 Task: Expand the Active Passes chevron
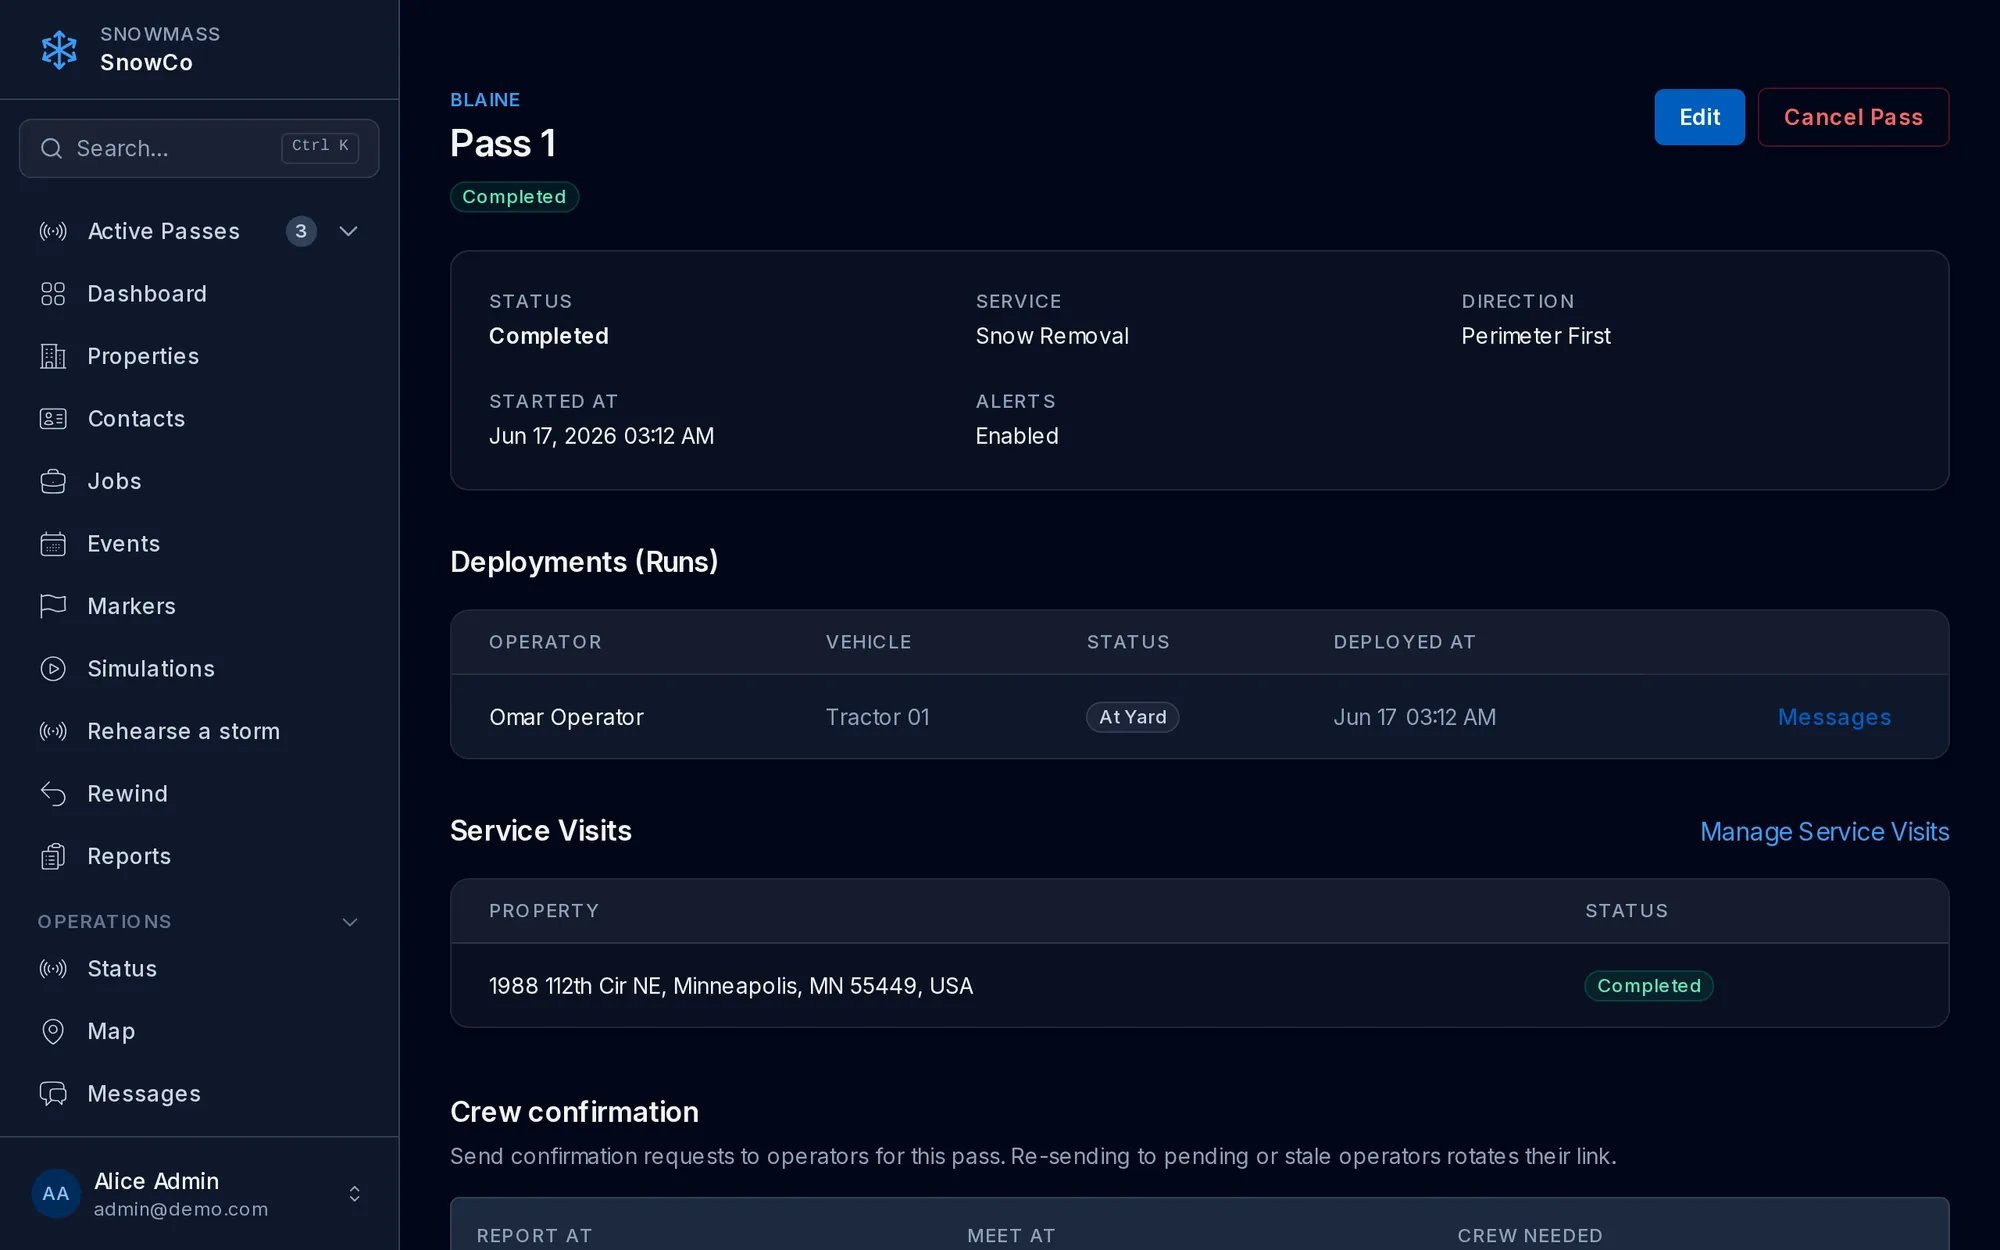click(348, 231)
